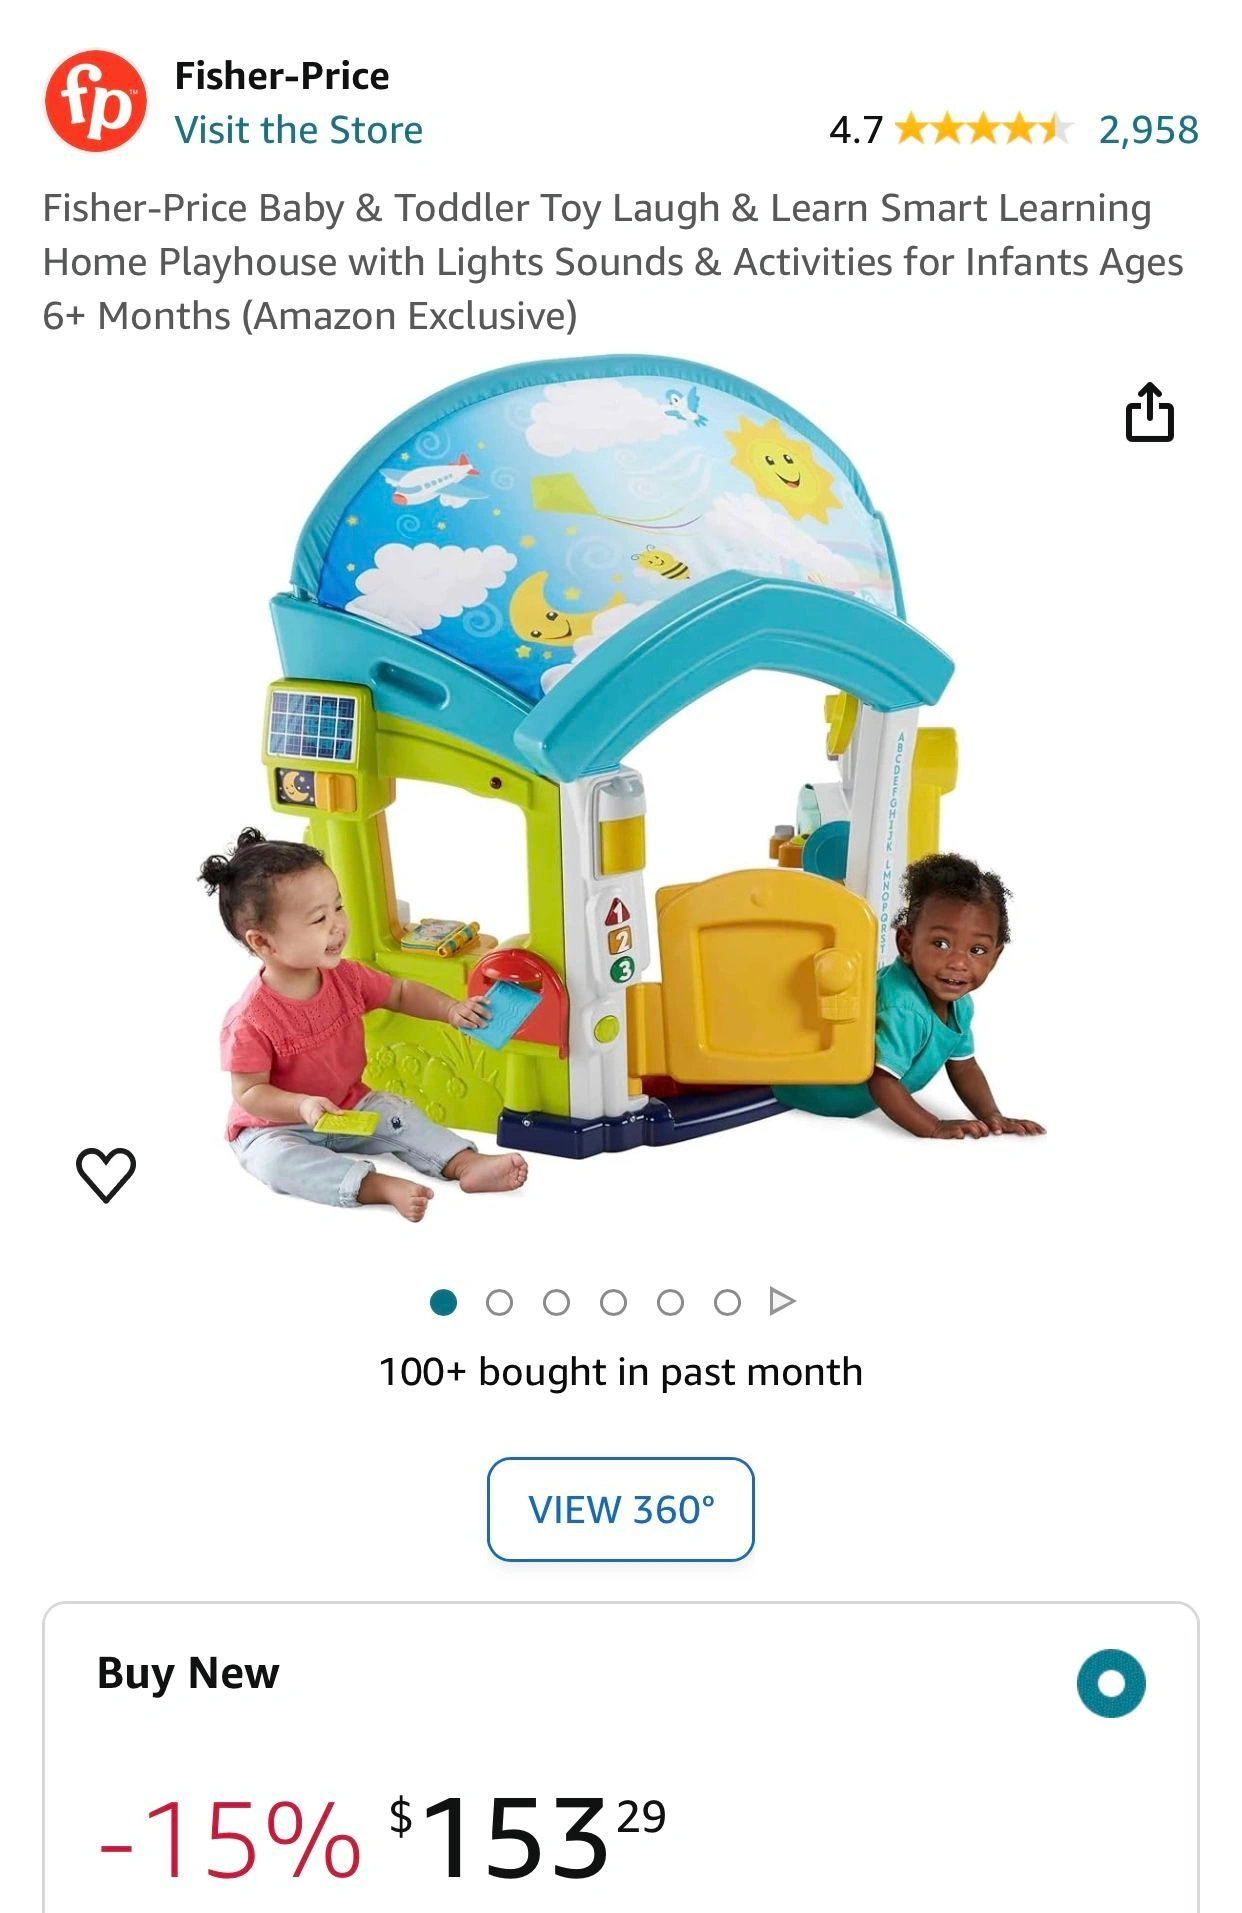Jump to third image carousel dot
Viewport: 1242px width, 1913px height.
tap(556, 1302)
